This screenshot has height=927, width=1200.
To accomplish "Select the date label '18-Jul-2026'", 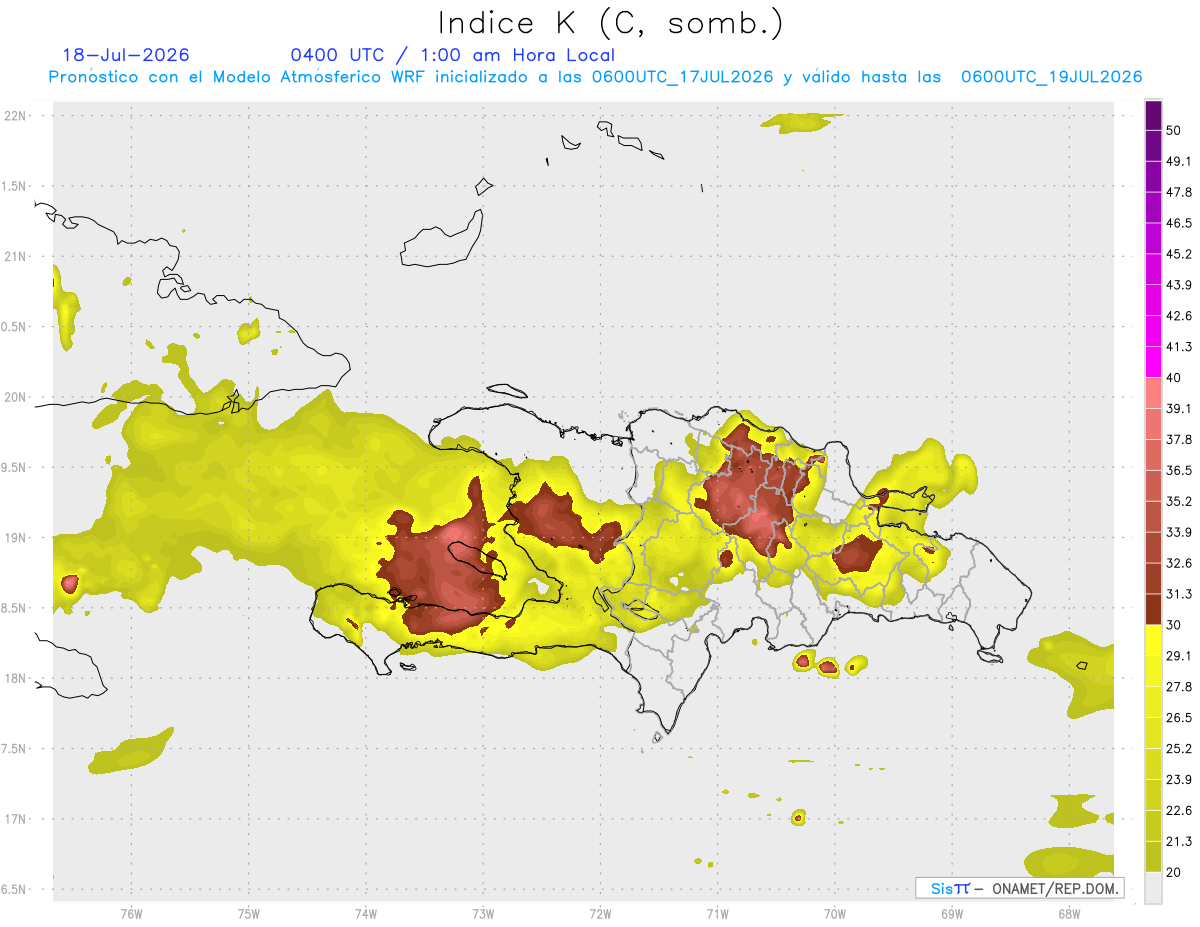I will pos(126,55).
